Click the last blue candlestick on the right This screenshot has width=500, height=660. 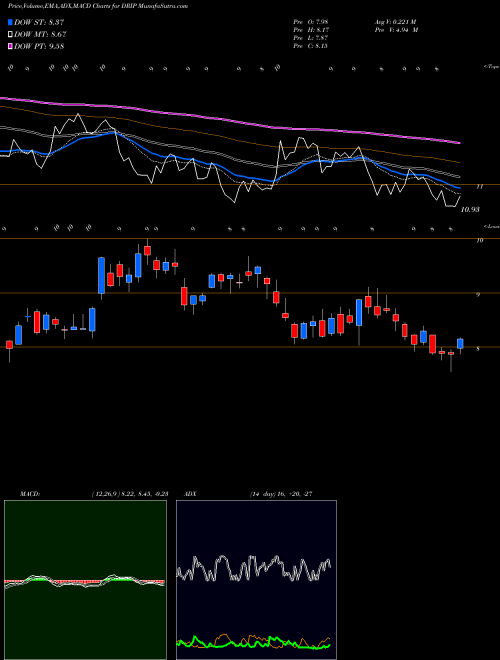pos(460,343)
